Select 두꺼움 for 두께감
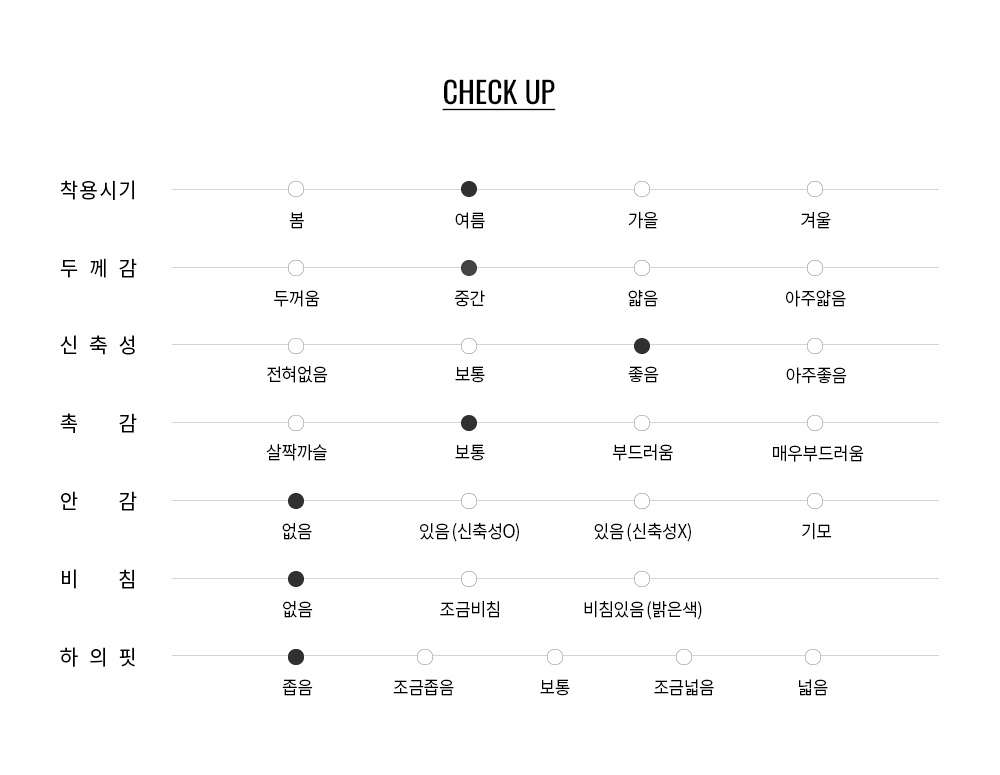The width and height of the screenshot is (1000, 775). pyautogui.click(x=296, y=268)
